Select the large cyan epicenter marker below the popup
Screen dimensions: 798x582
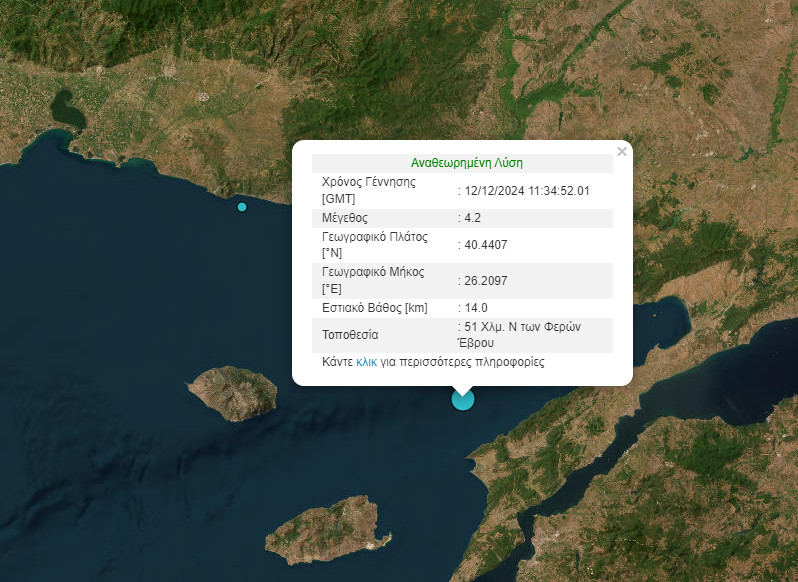[462, 400]
